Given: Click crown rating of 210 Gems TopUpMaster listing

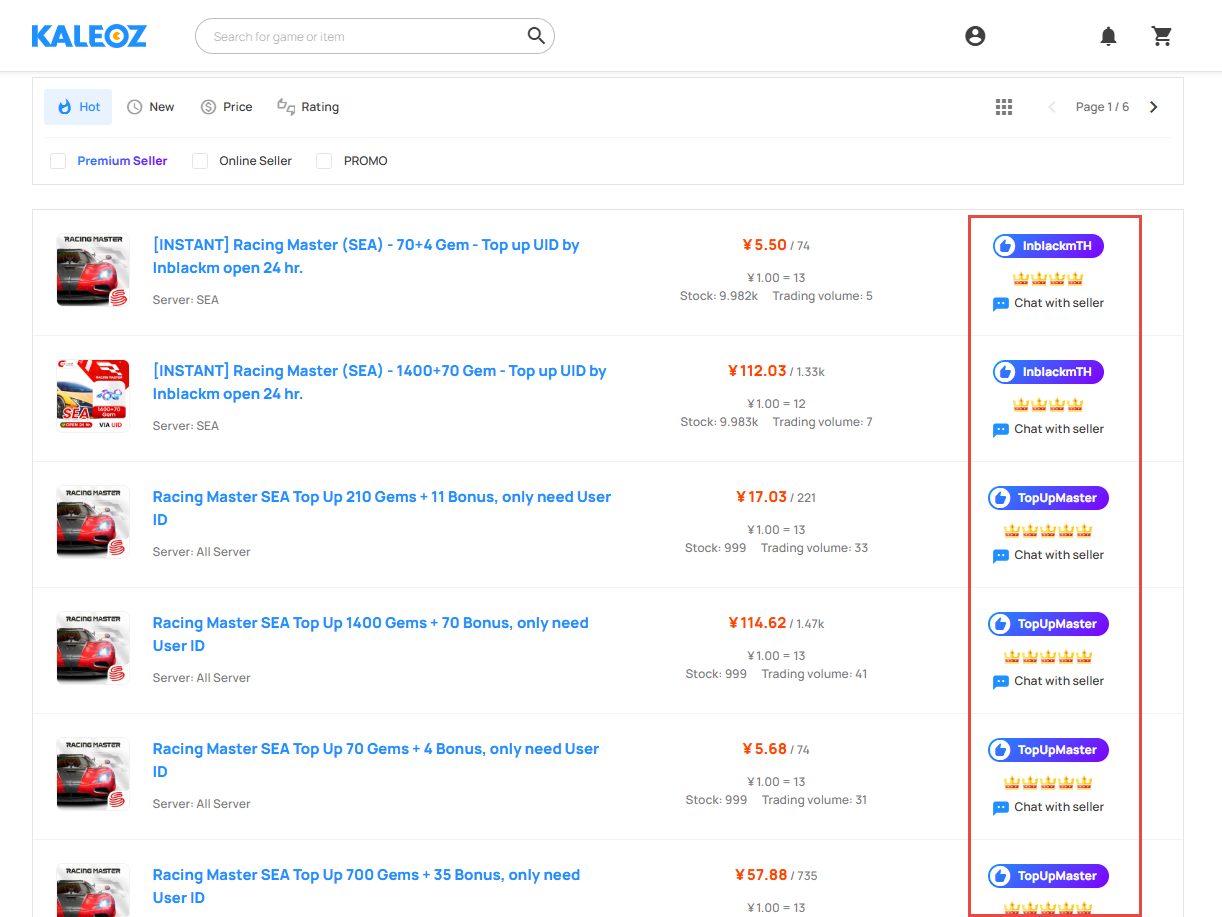Looking at the screenshot, I should click(1048, 531).
